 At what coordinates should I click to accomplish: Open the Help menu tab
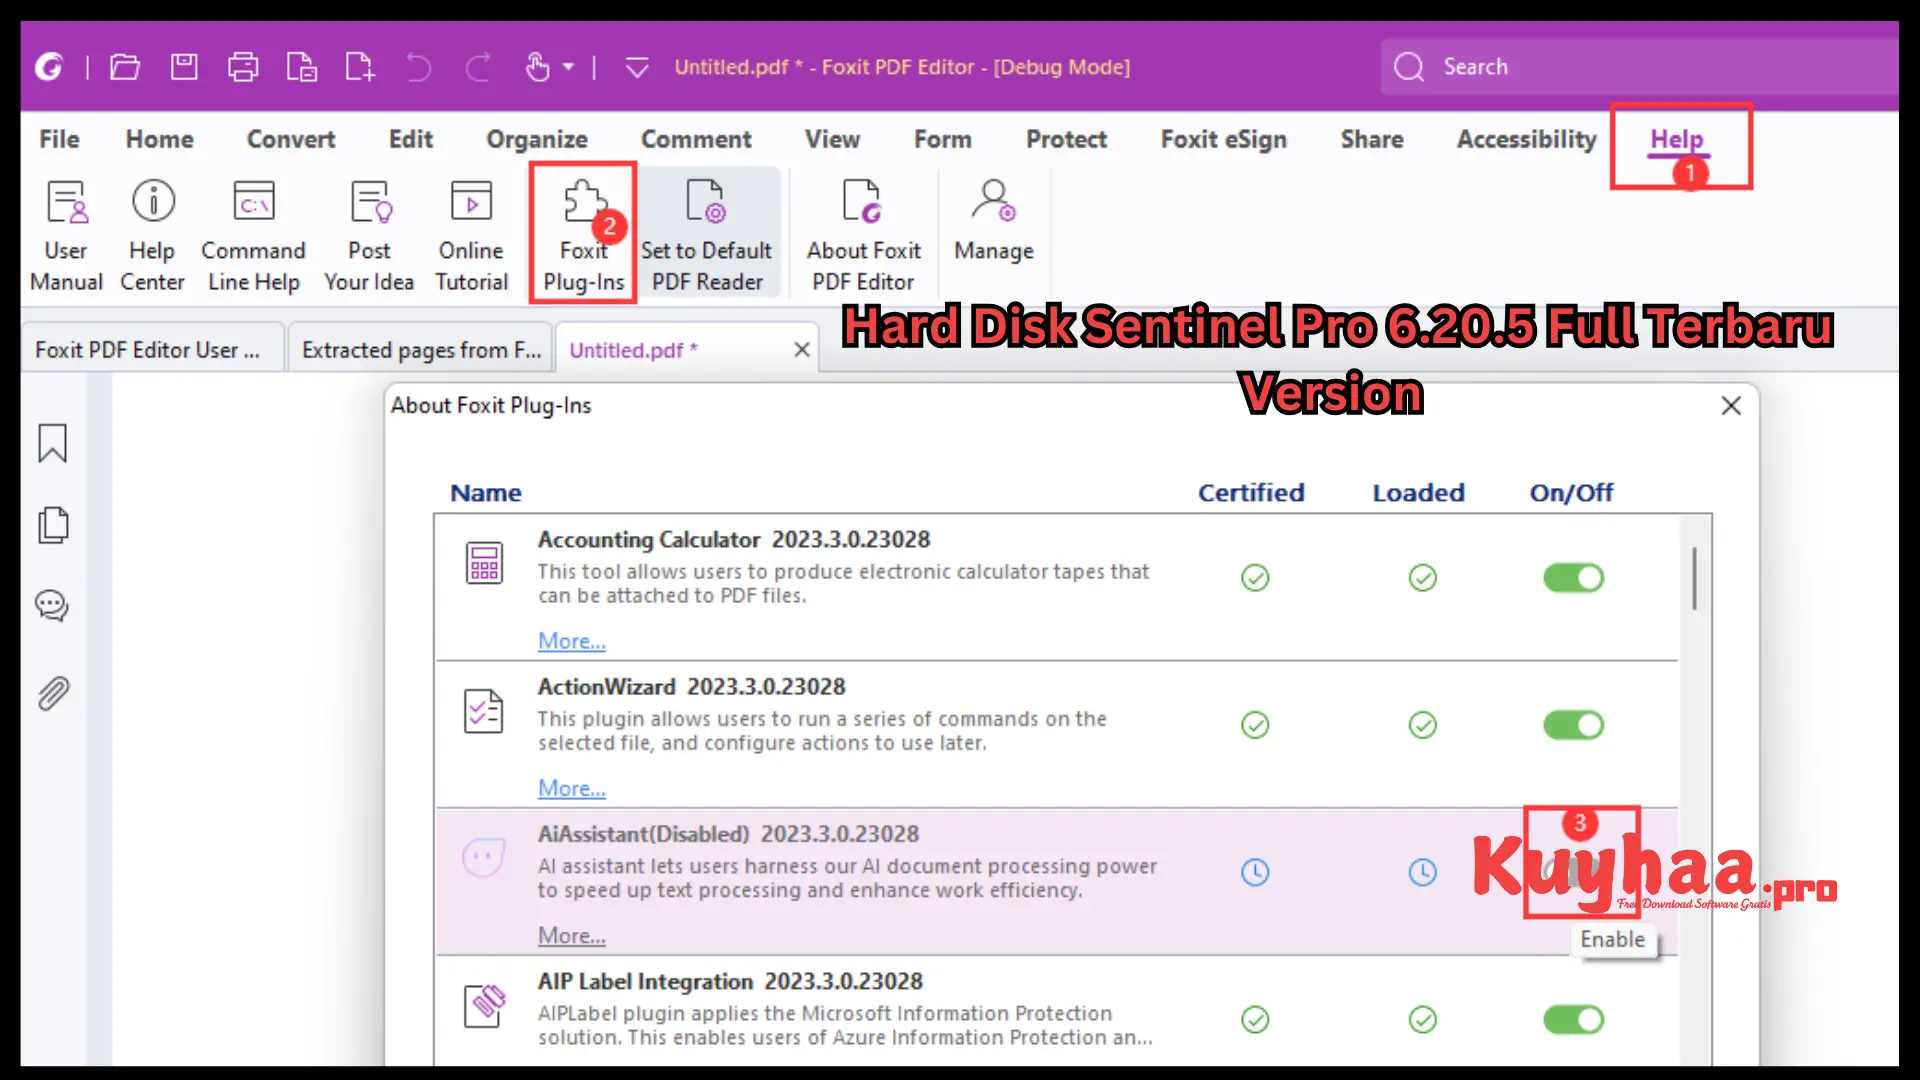coord(1677,138)
